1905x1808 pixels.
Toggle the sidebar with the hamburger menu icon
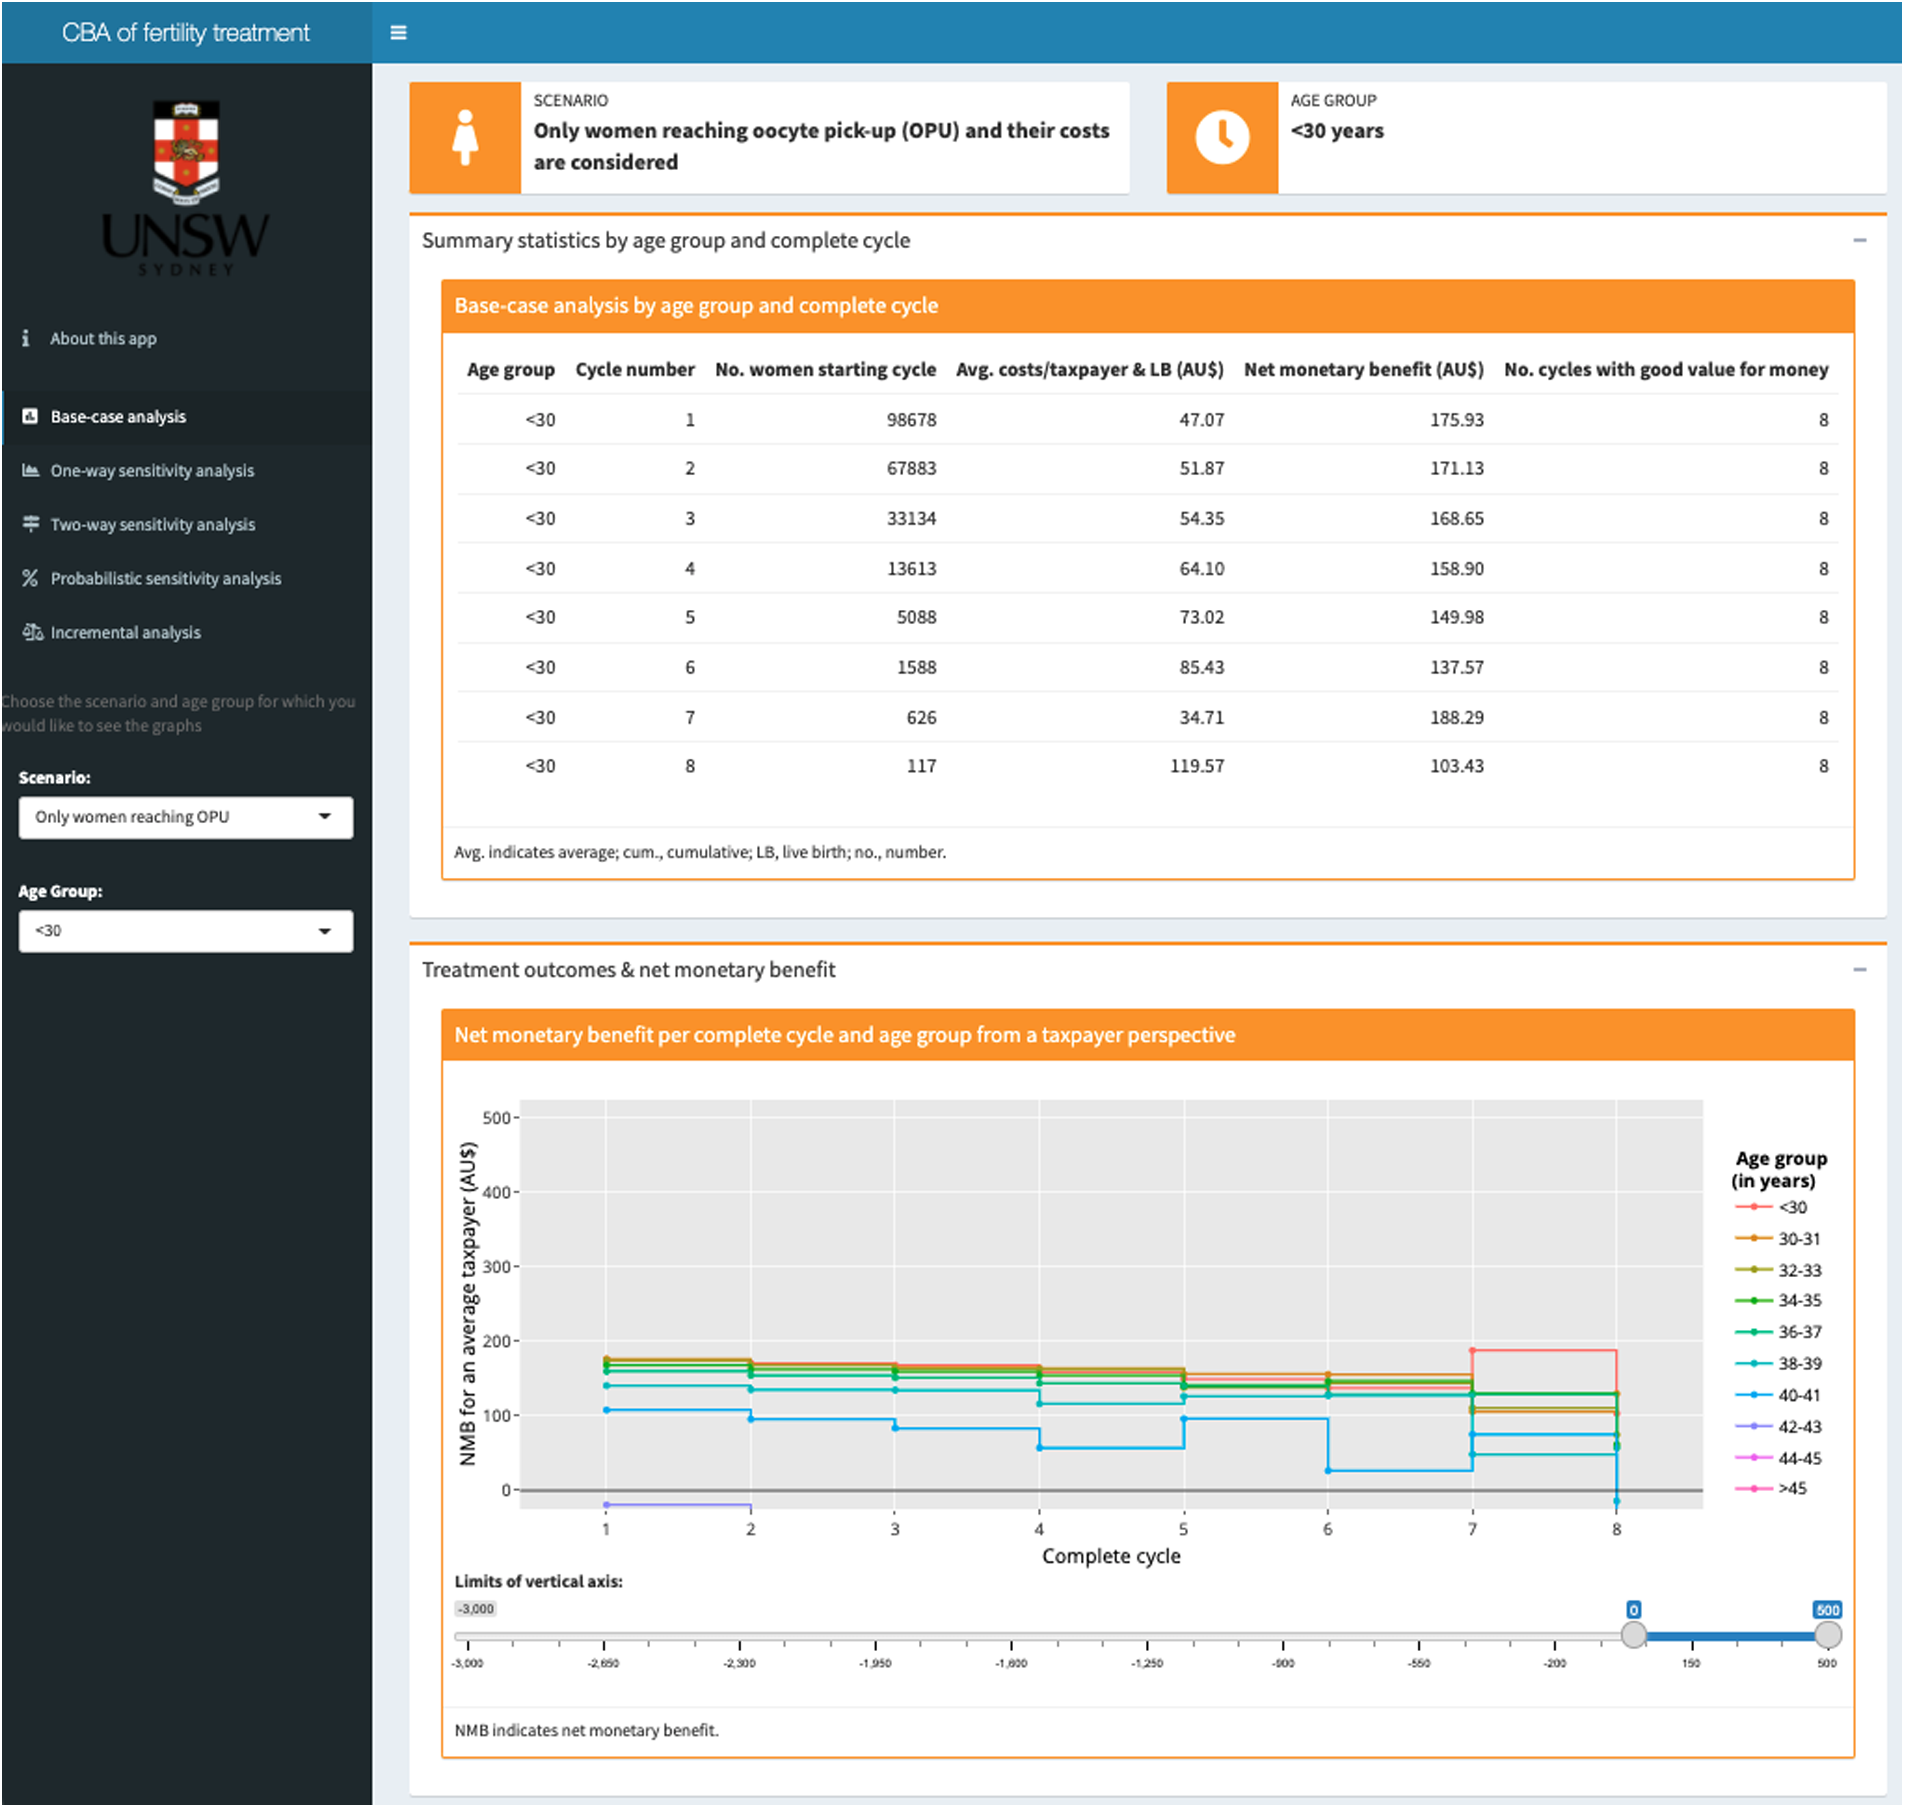point(398,33)
